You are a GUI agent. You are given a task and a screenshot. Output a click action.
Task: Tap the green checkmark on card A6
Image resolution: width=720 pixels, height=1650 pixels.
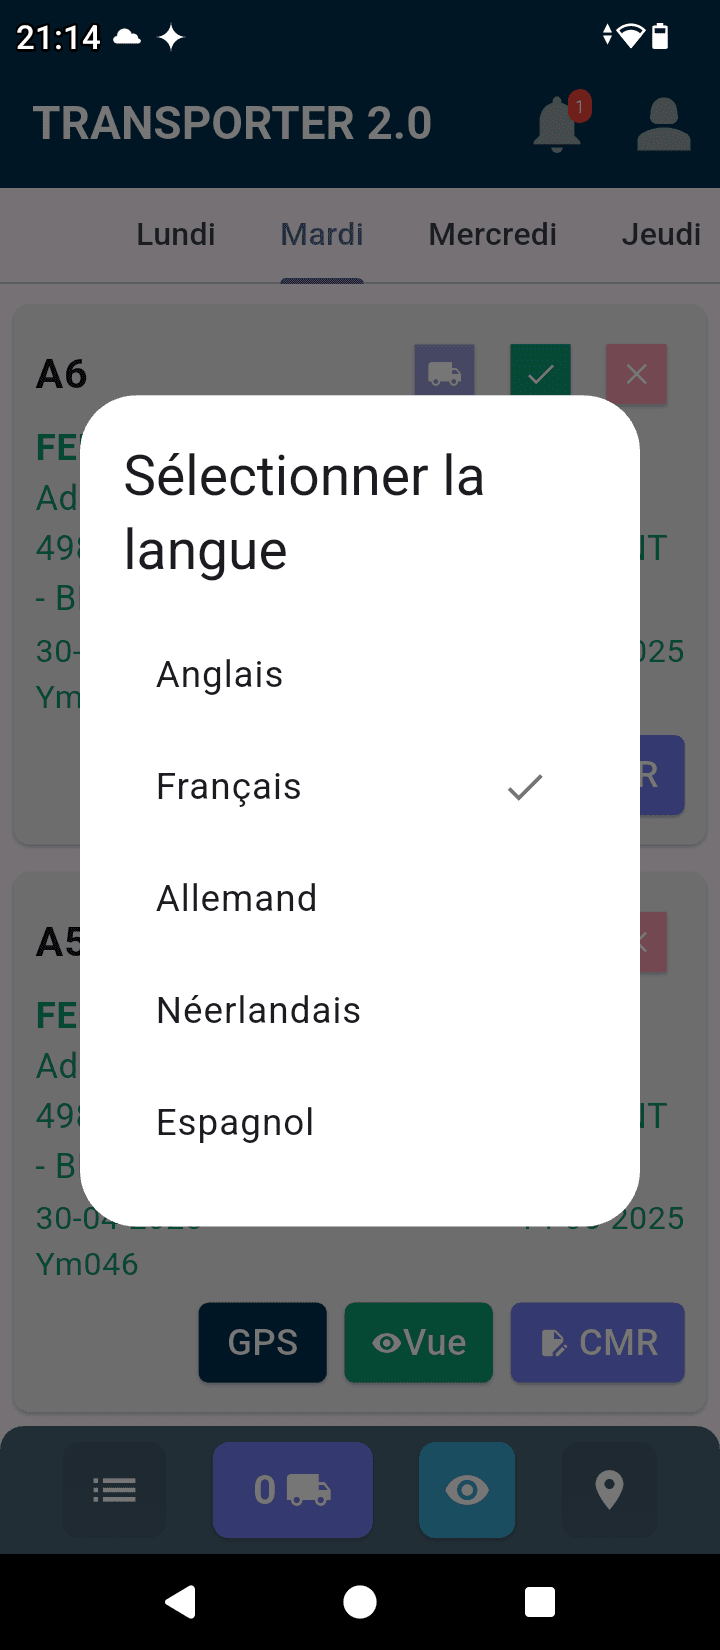pos(540,372)
